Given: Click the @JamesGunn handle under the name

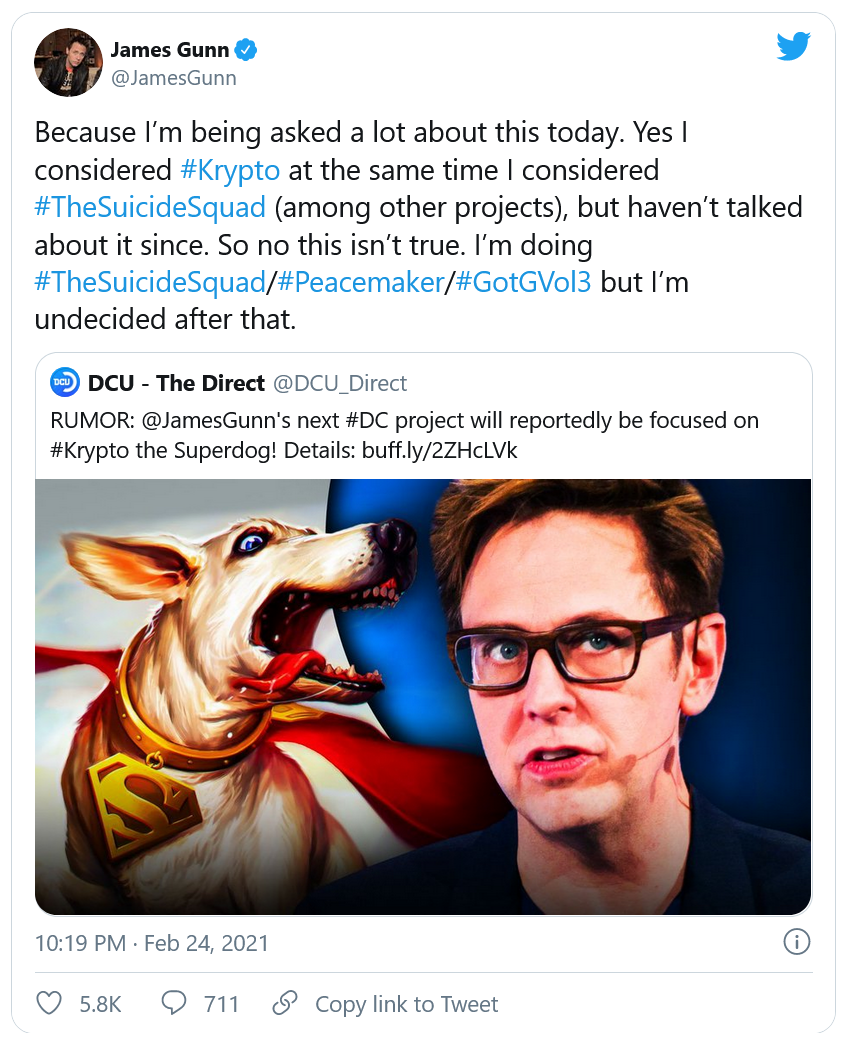Looking at the screenshot, I should [x=173, y=77].
